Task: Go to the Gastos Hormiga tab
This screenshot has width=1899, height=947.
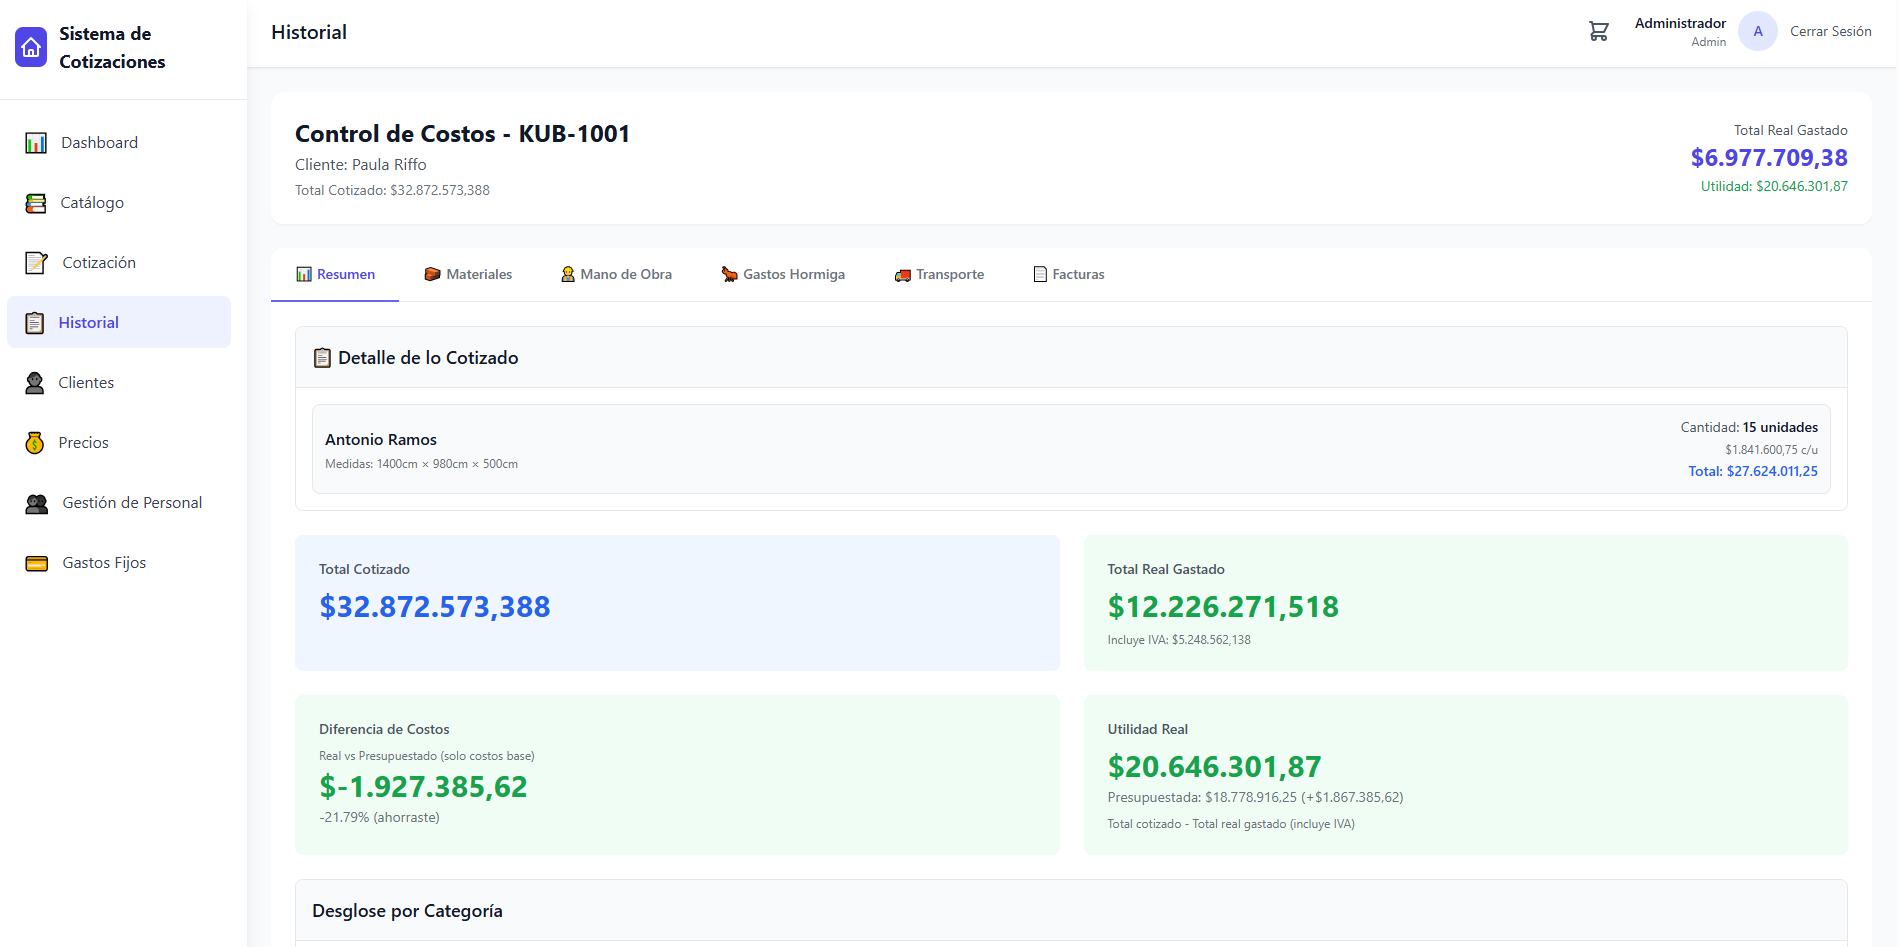Action: (x=783, y=274)
